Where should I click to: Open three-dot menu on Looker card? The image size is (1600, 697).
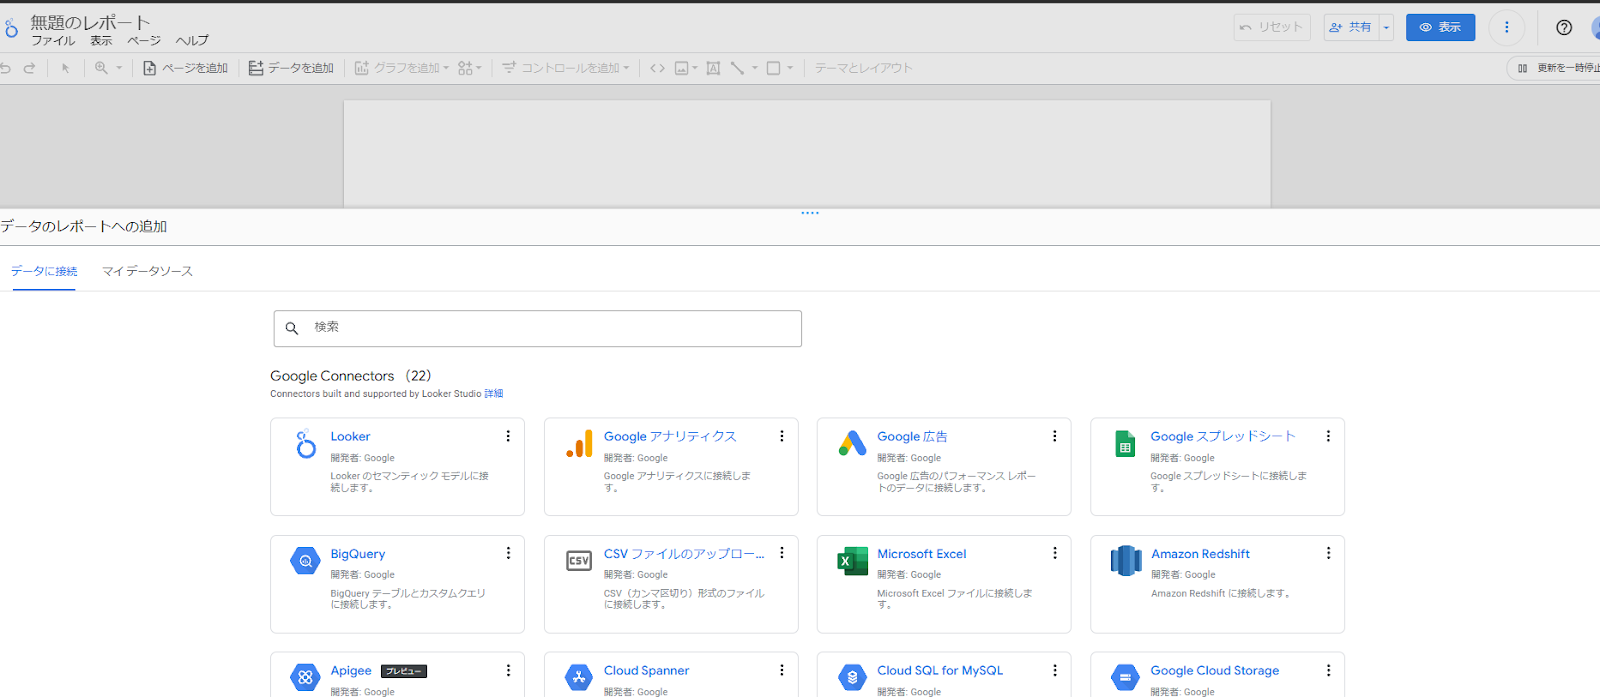(x=508, y=436)
